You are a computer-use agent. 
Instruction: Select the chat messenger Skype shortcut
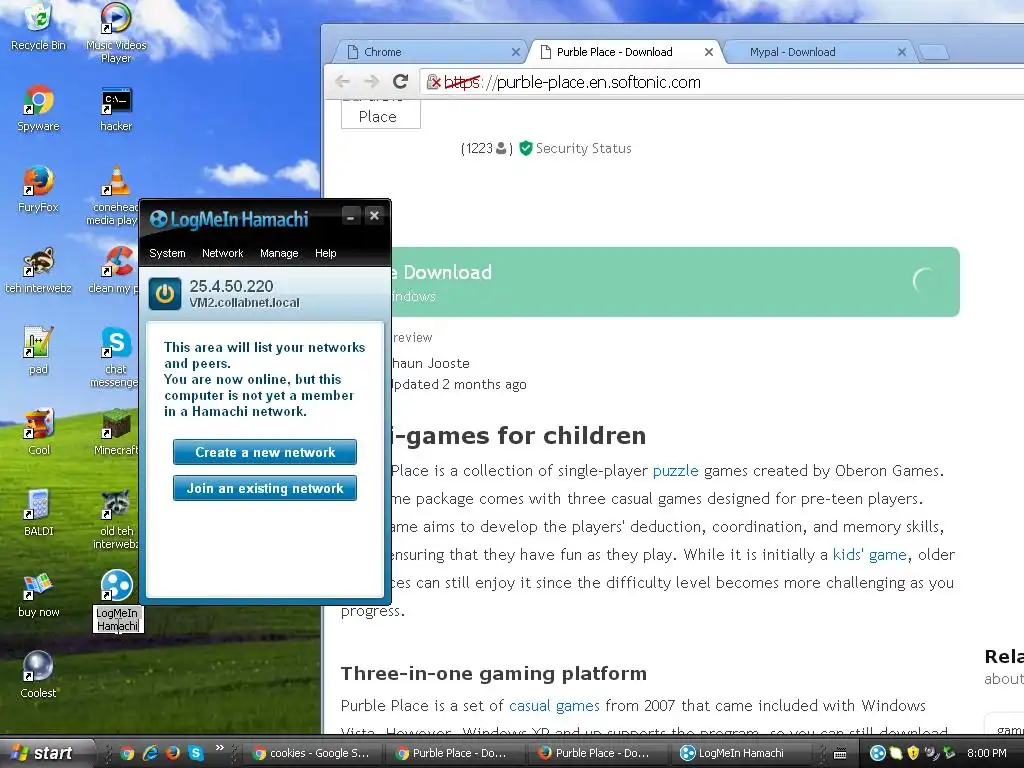point(114,357)
